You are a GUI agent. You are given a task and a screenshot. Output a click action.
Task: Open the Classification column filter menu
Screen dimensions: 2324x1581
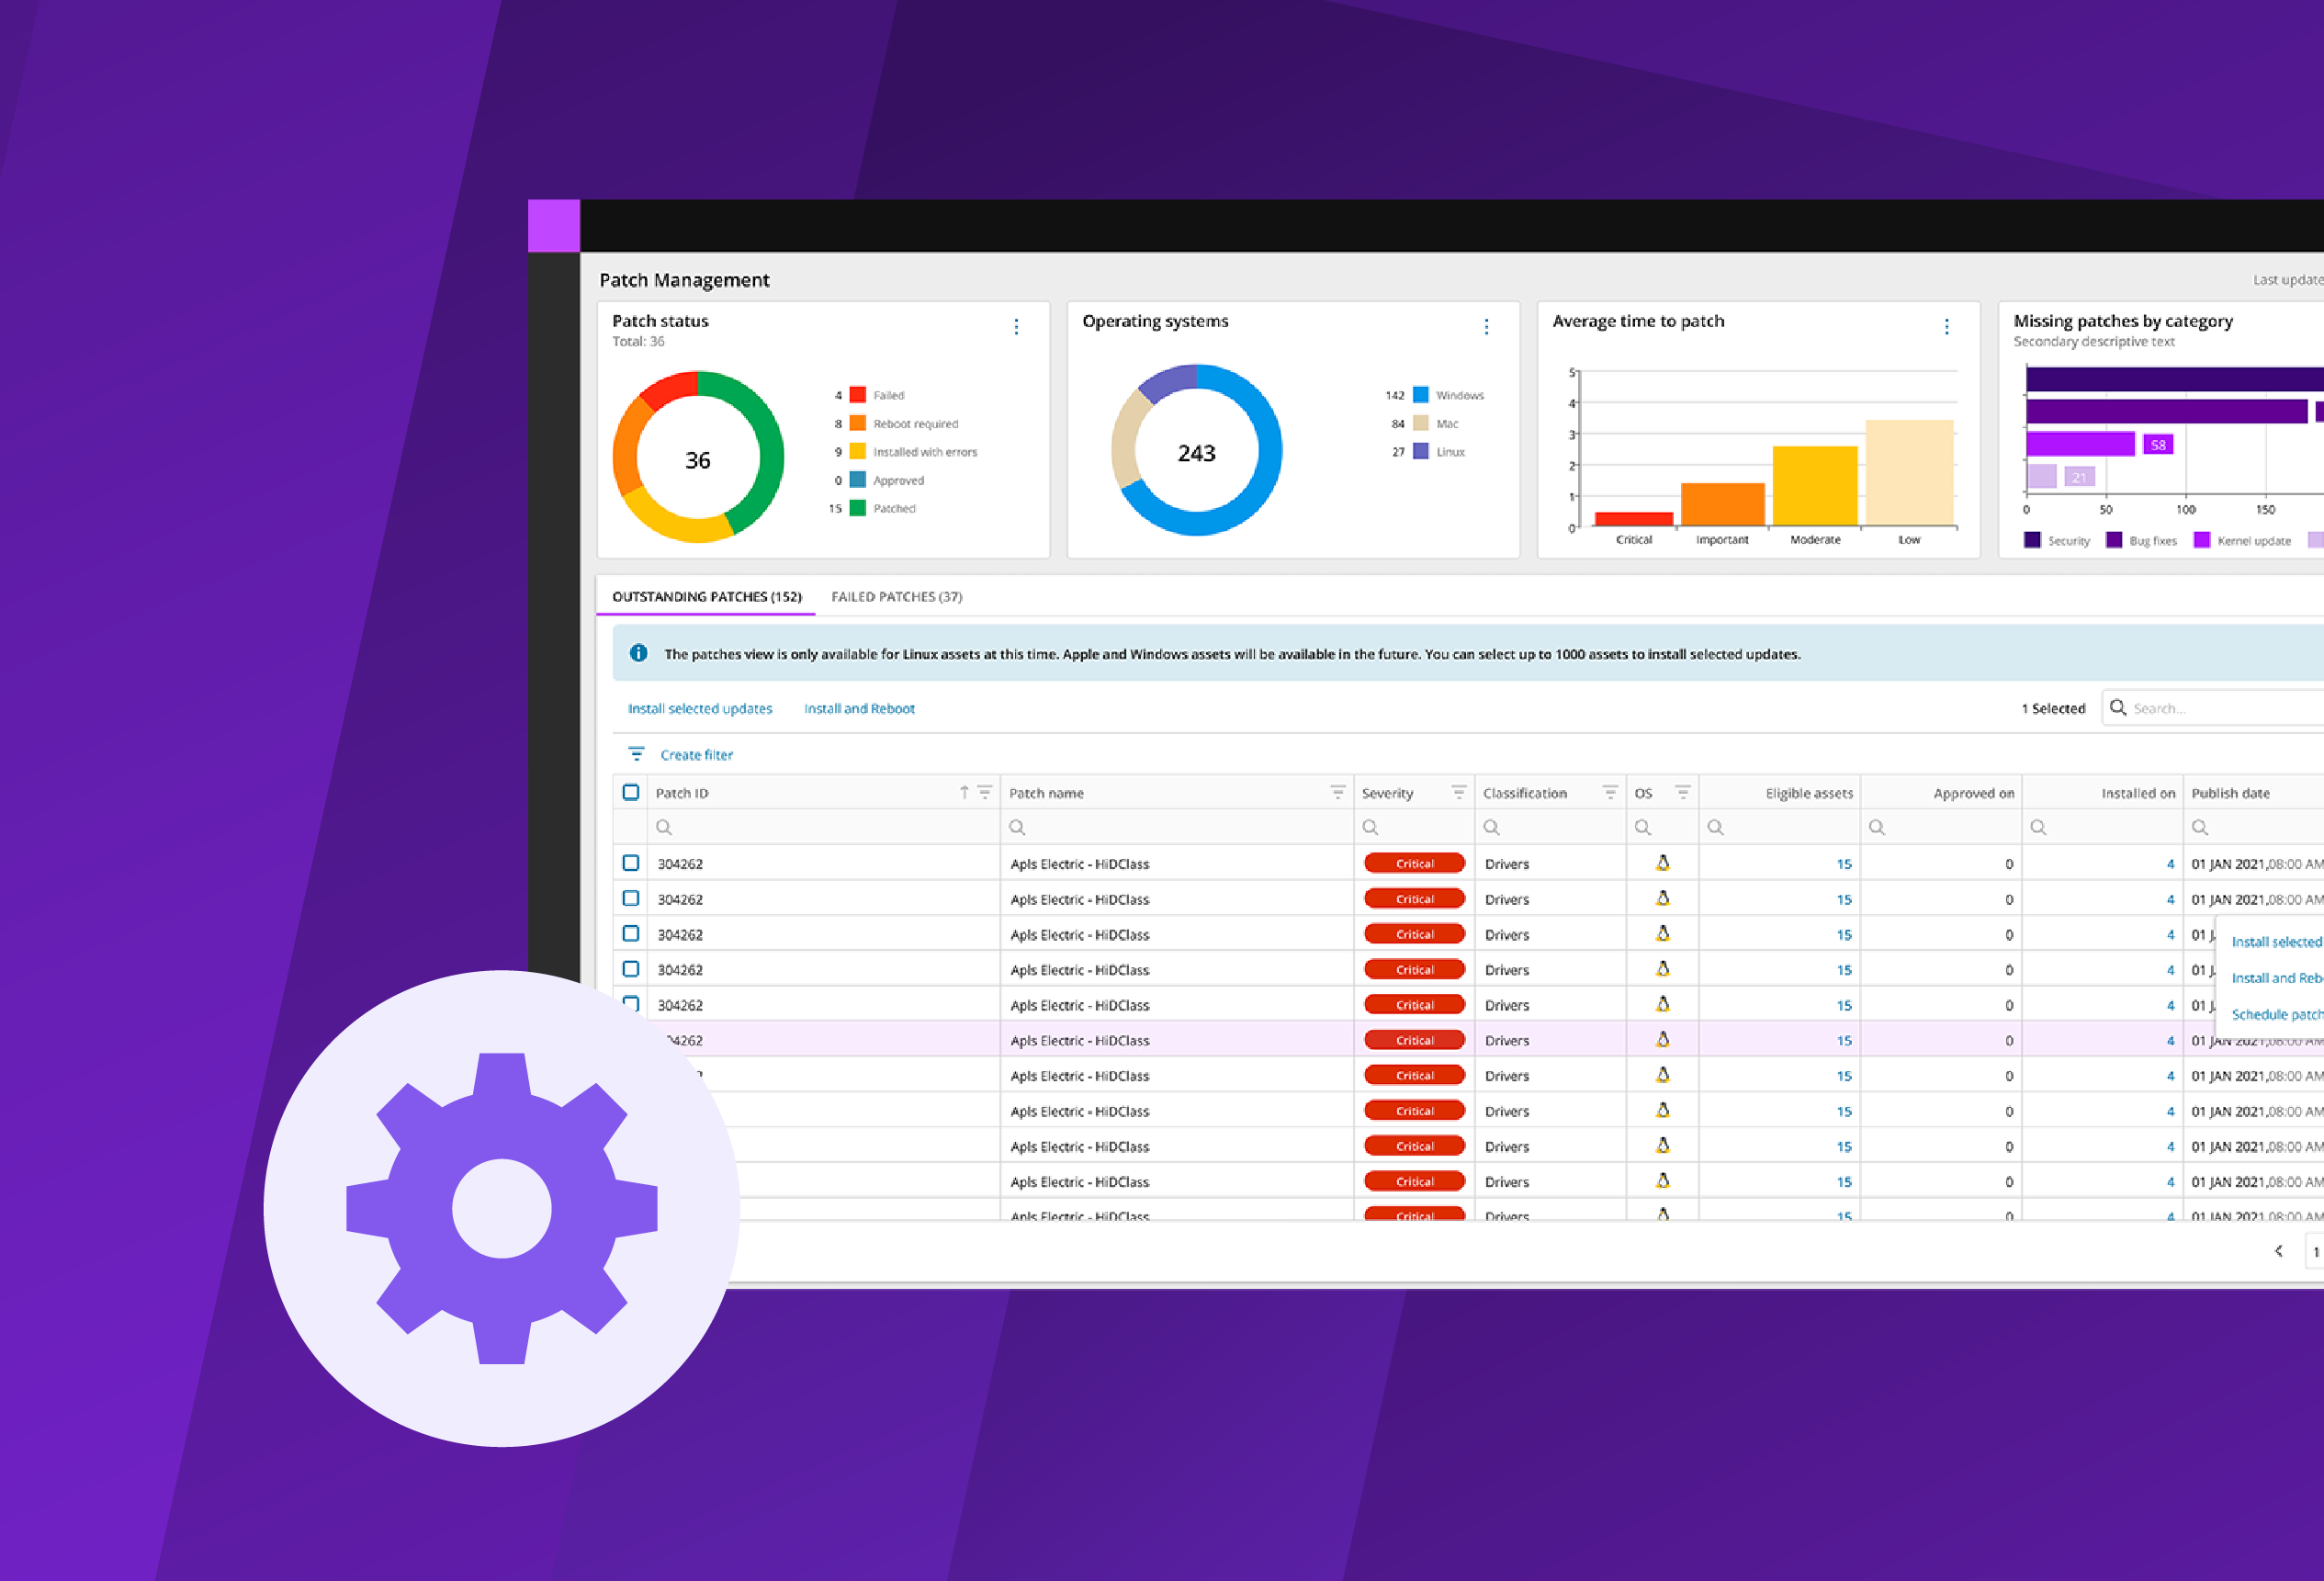1609,792
